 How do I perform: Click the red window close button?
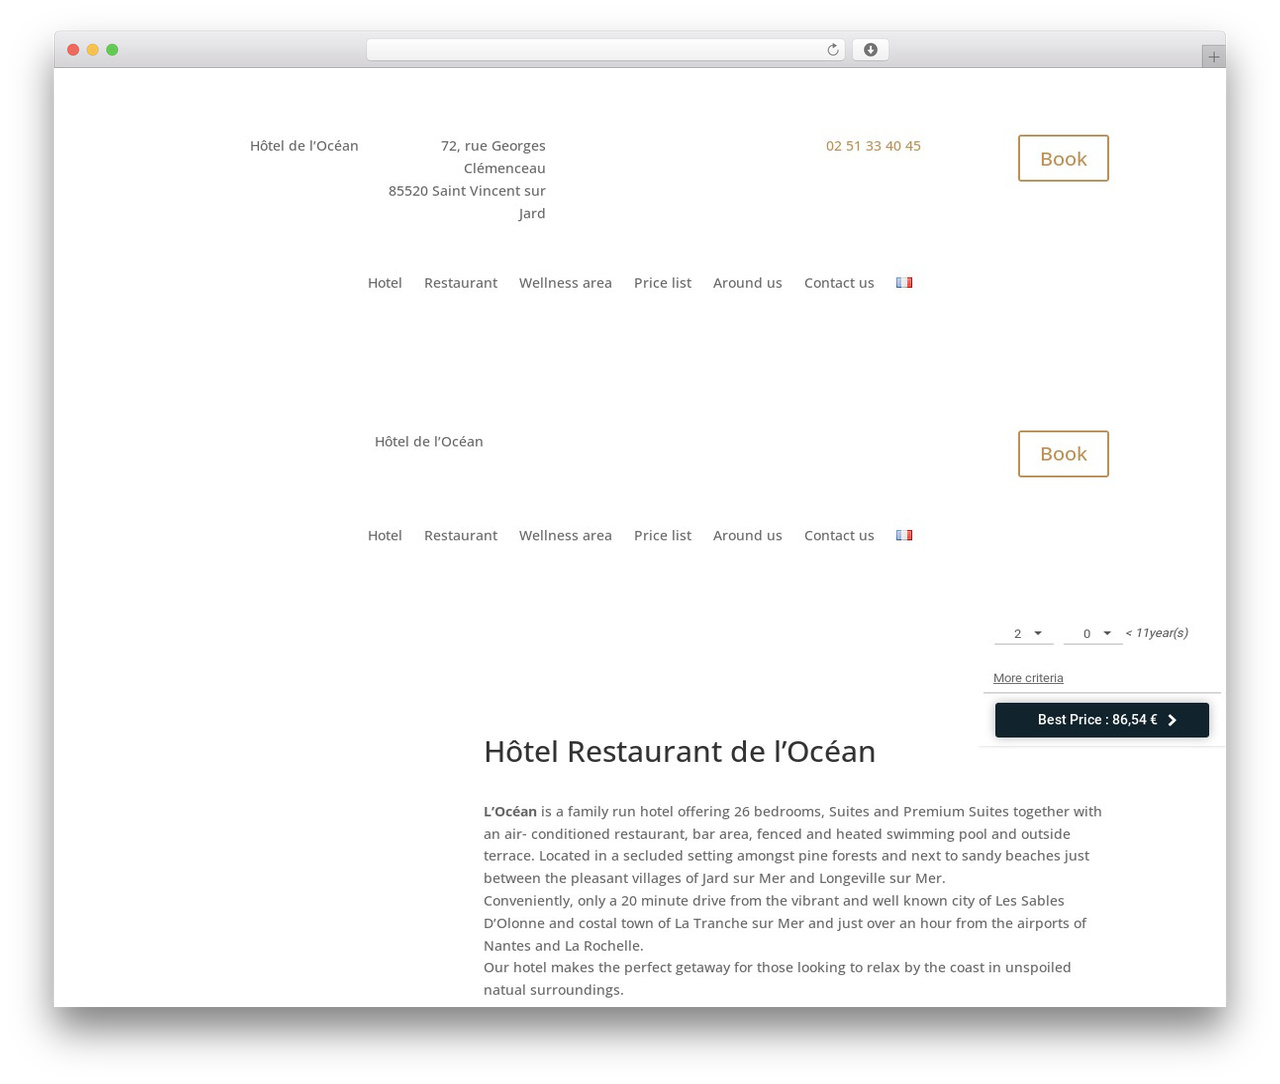point(73,50)
